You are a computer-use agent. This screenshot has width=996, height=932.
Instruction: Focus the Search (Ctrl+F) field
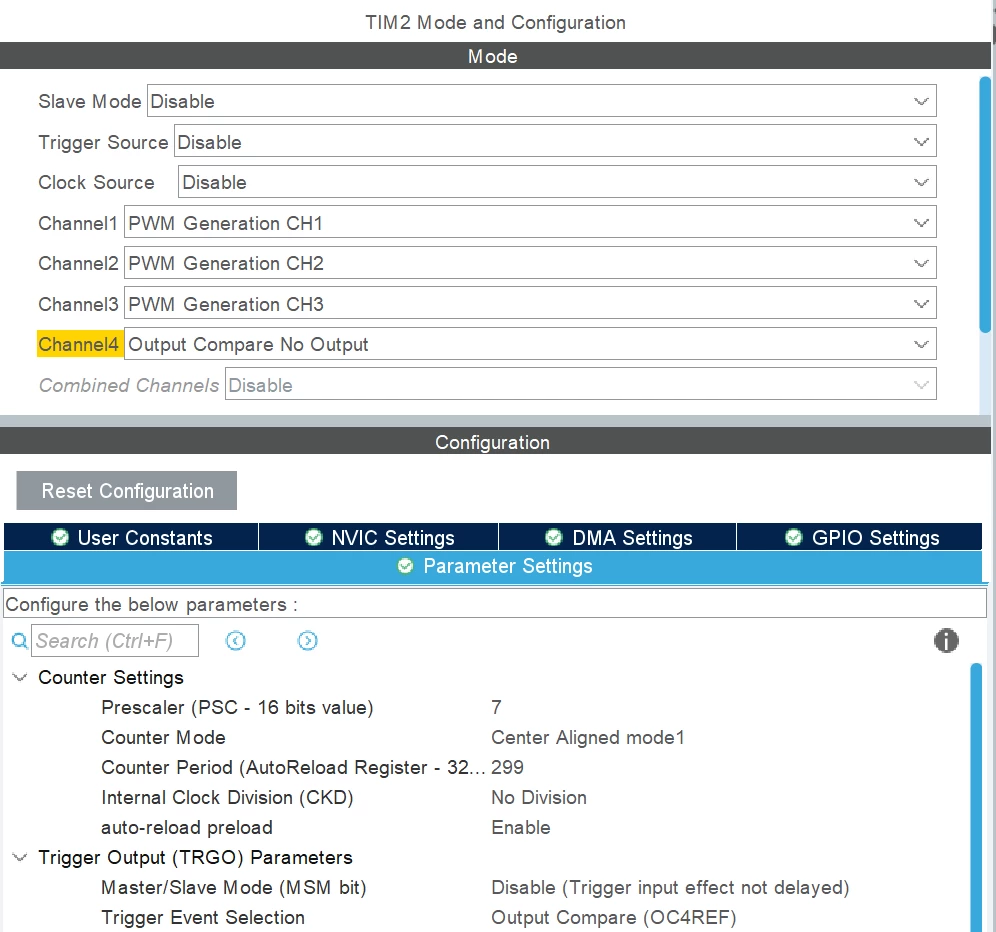click(x=115, y=640)
